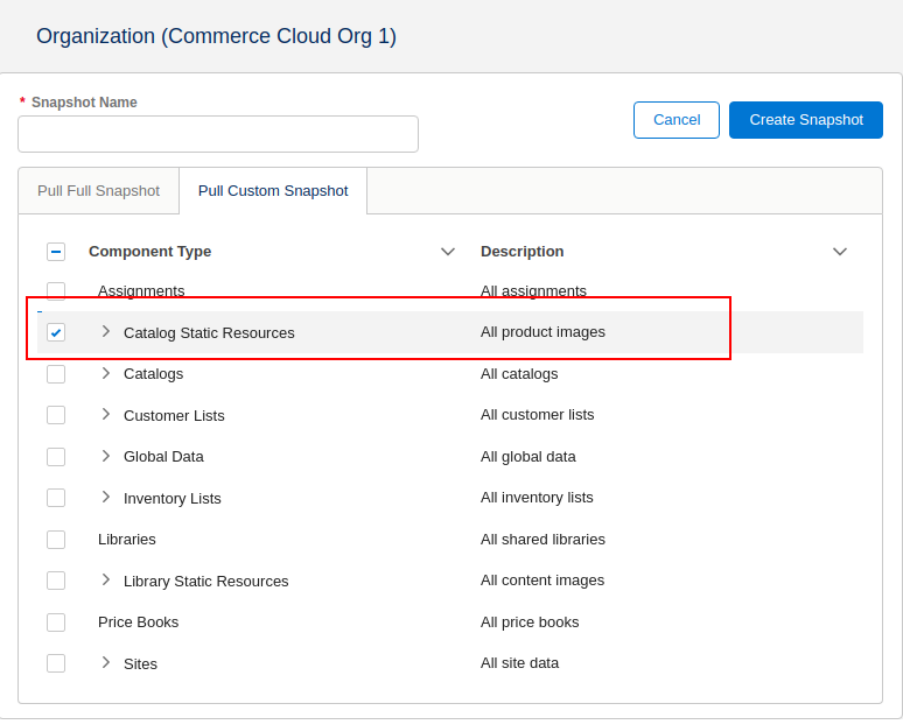The width and height of the screenshot is (904, 720).
Task: Click the Library Static Resources label
Action: tap(206, 581)
